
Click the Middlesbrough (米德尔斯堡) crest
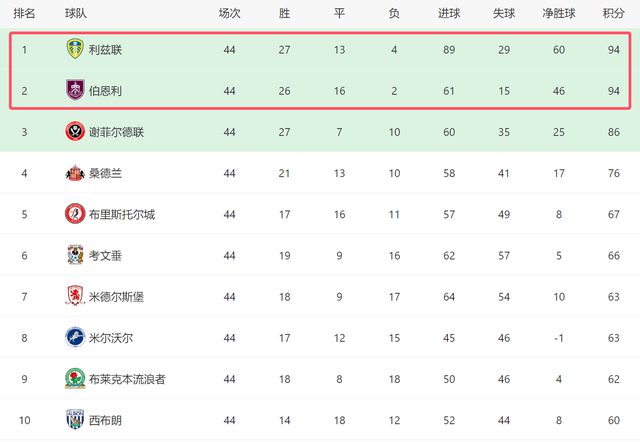point(74,296)
